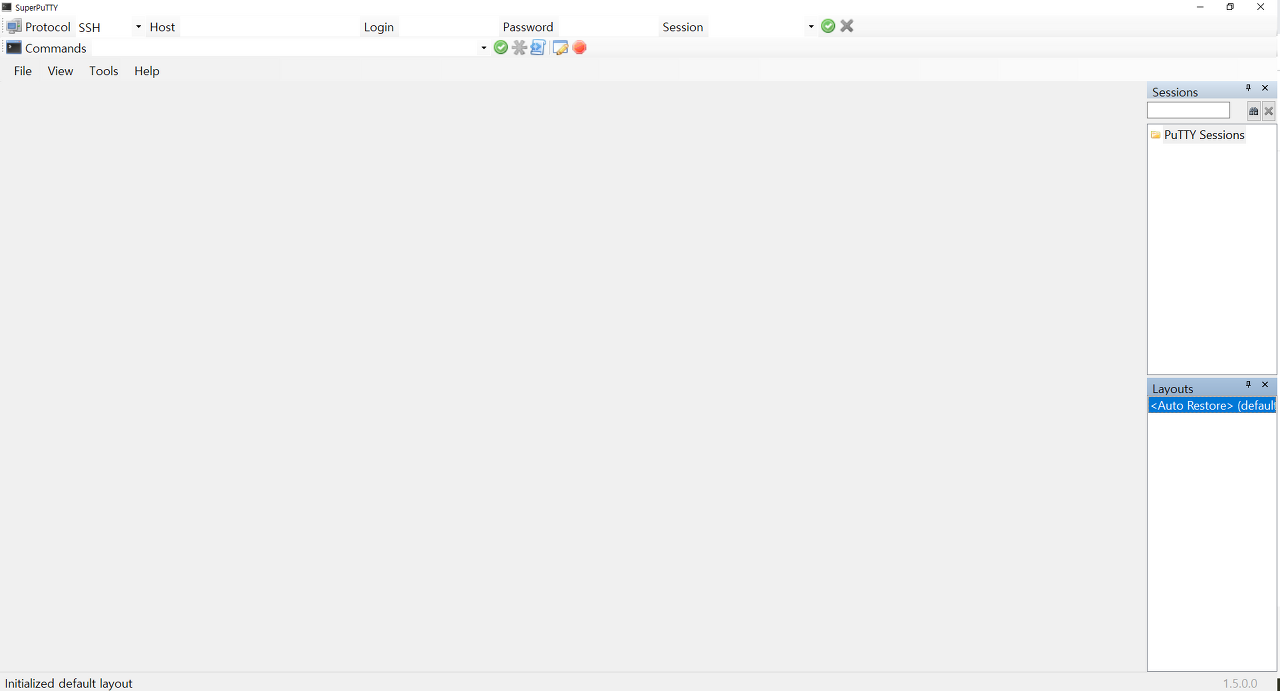Click the 'Initialized default layout' status text

coord(69,683)
